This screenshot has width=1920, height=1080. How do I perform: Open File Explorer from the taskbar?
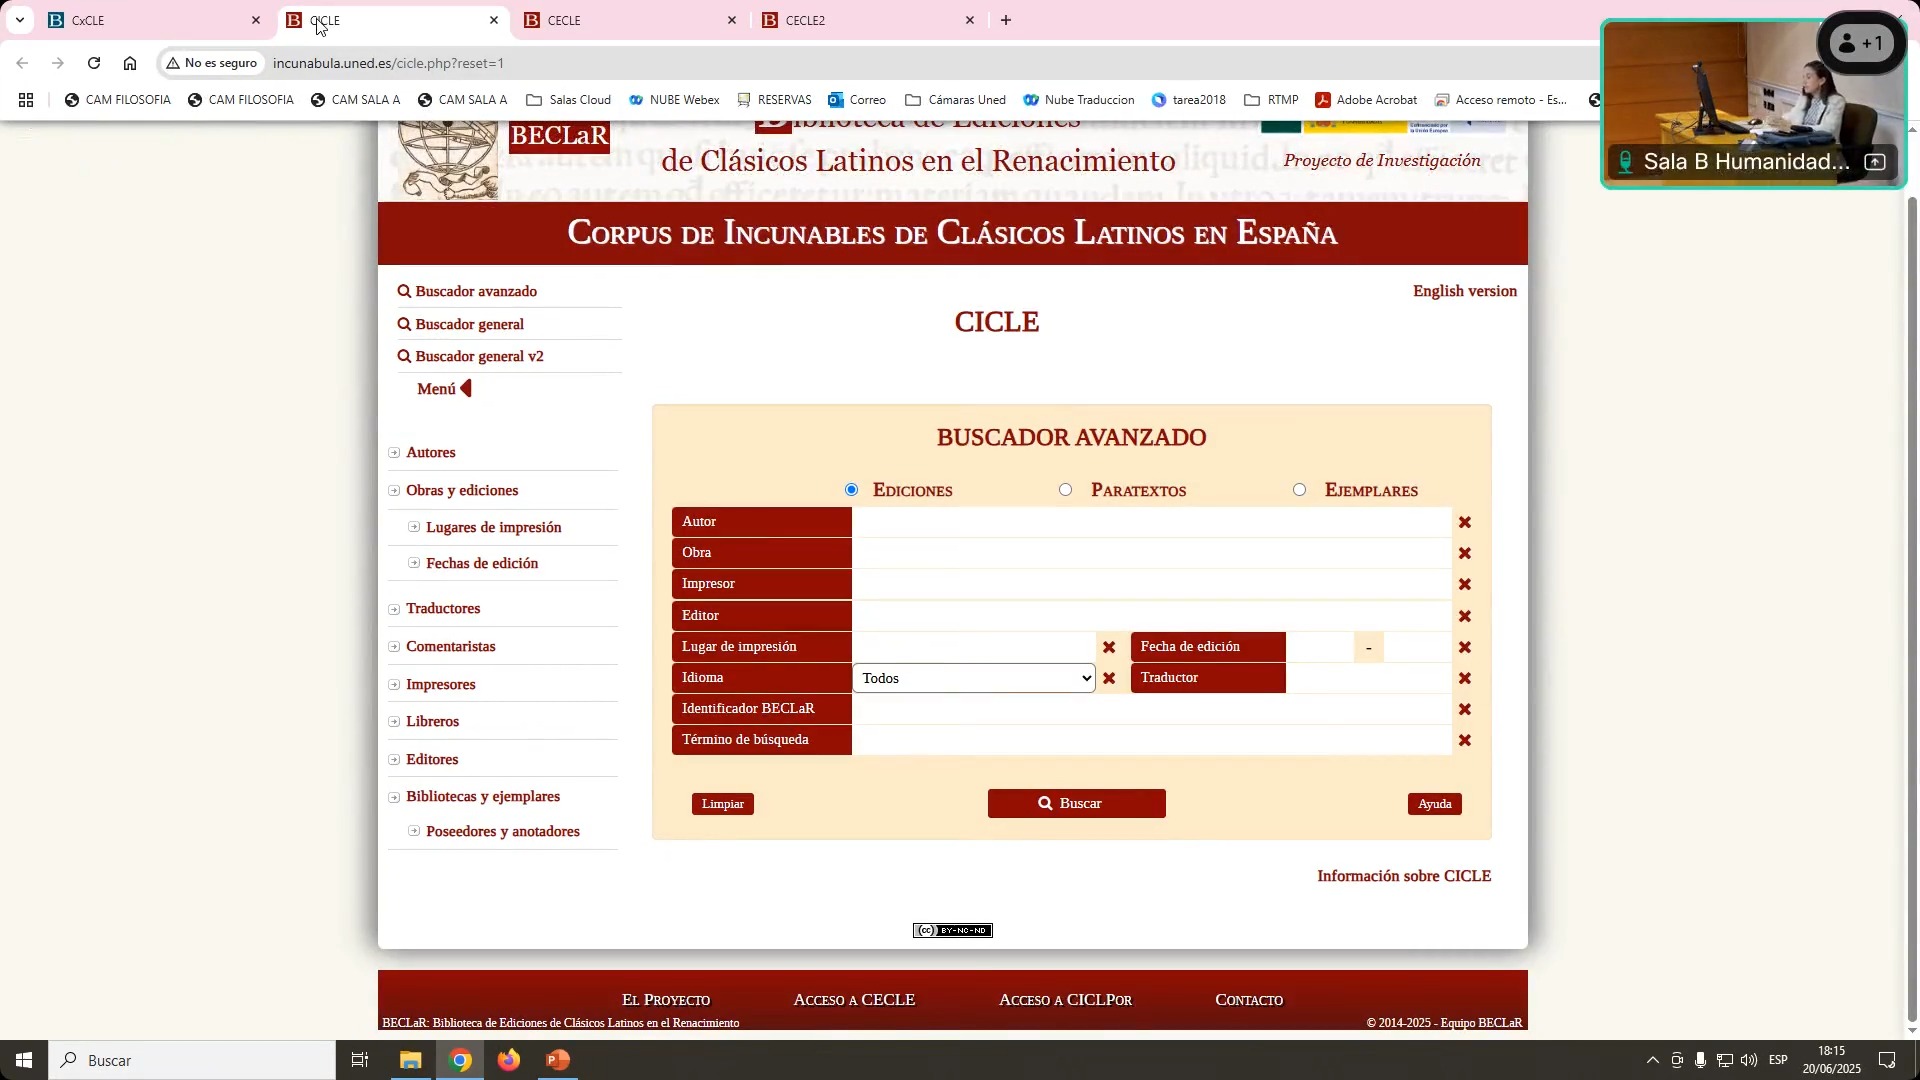pyautogui.click(x=410, y=1061)
